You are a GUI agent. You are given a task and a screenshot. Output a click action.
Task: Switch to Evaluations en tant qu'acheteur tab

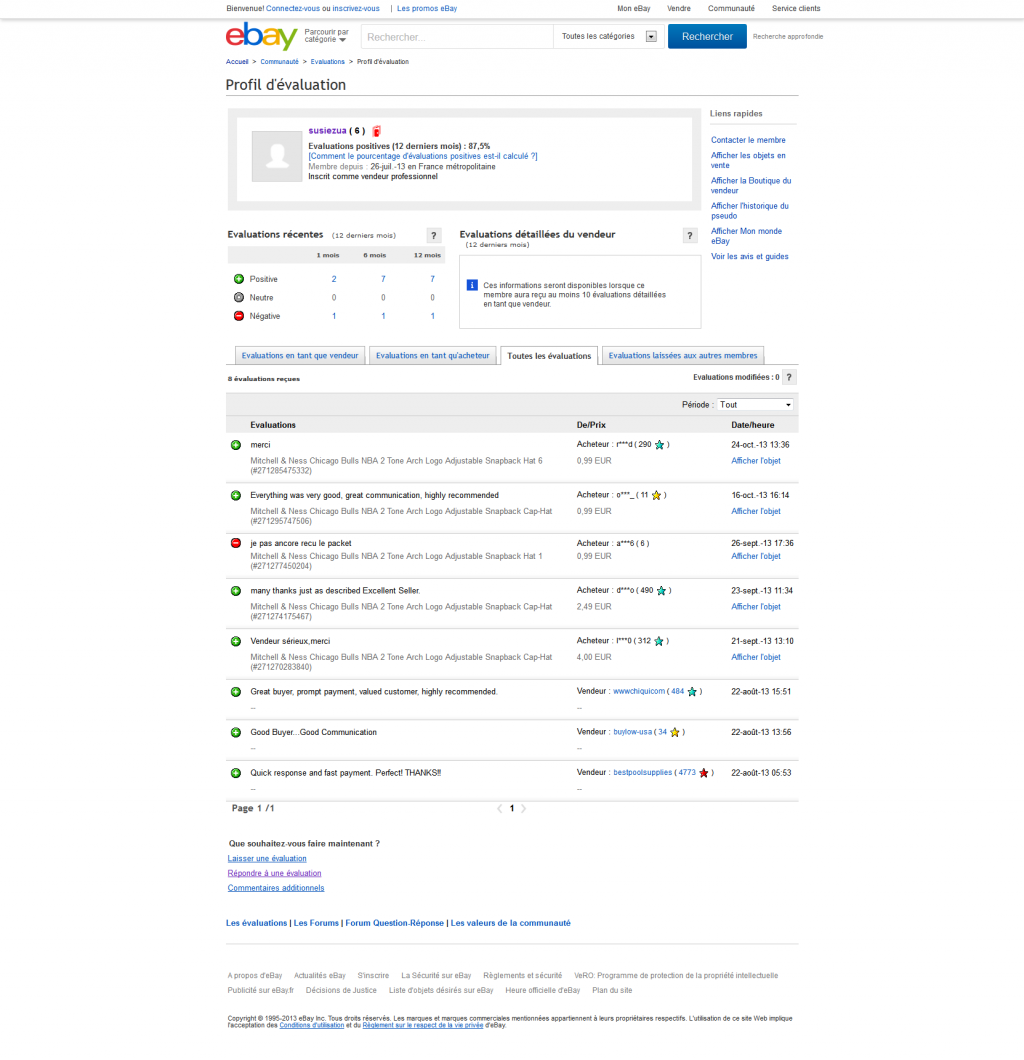pyautogui.click(x=433, y=356)
